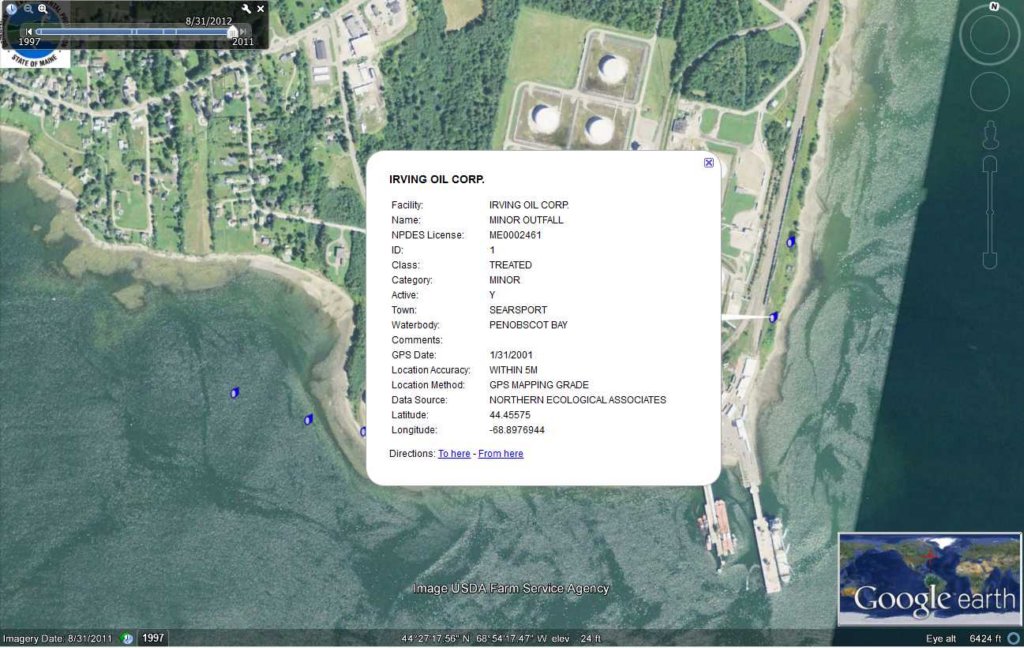Click the GPS date '1/31/2001'
This screenshot has height=648, width=1024.
point(511,355)
